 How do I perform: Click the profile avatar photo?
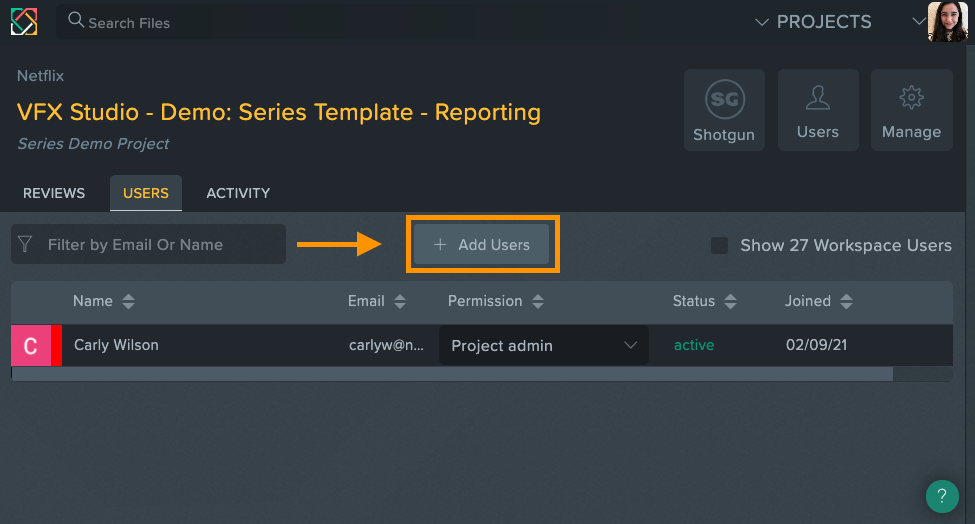[947, 21]
